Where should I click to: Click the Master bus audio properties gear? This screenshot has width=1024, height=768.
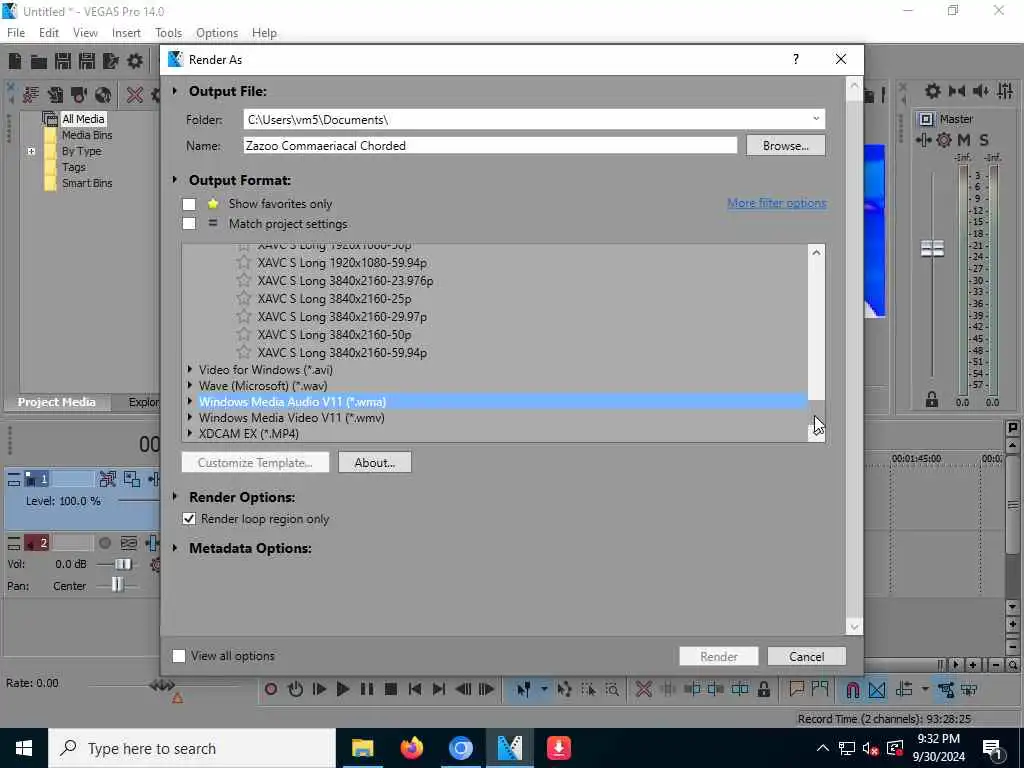(944, 140)
